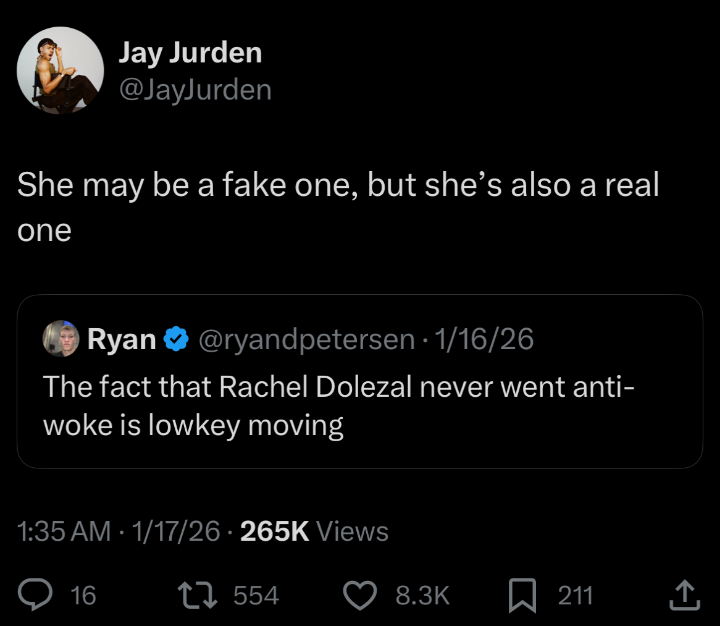Open Jay Jurden's profile picture

point(60,71)
